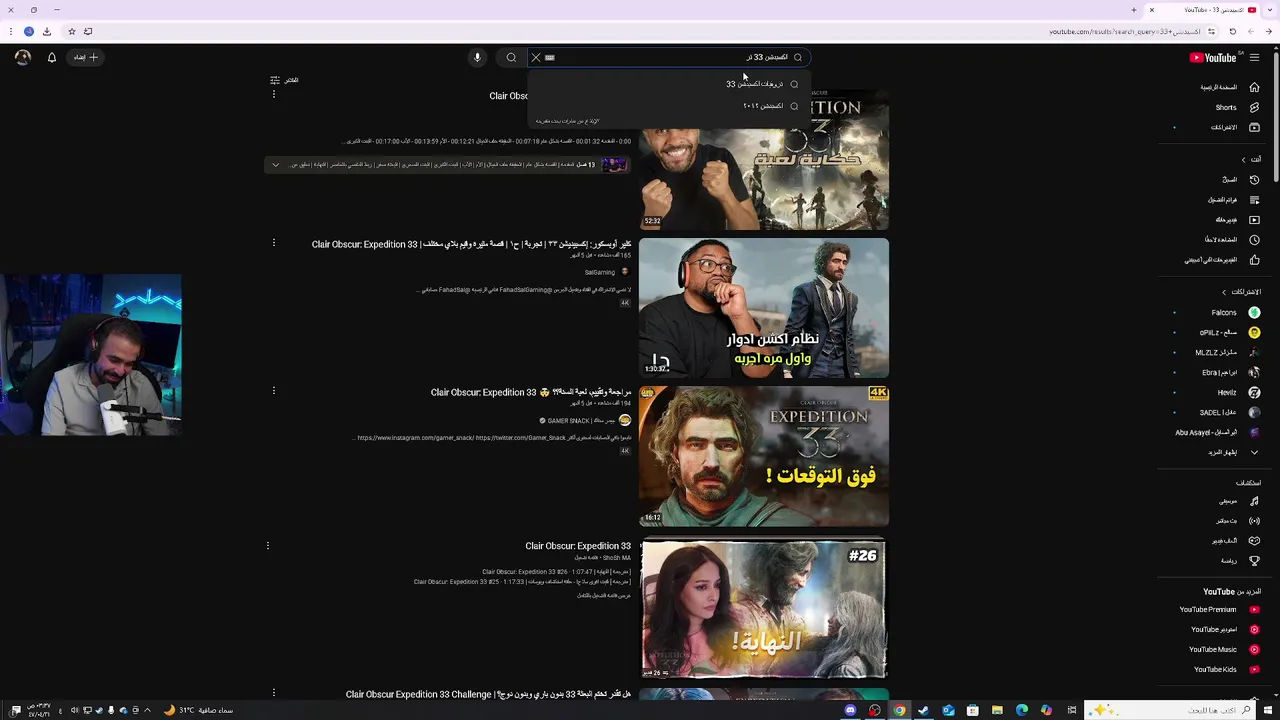
Task: Click the search magnifier button
Action: point(511,57)
